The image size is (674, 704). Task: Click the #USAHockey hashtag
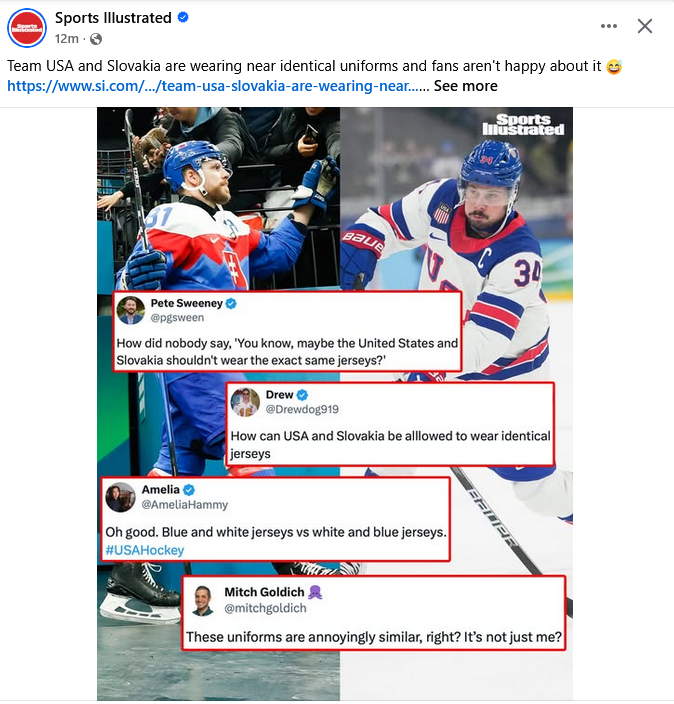click(x=145, y=550)
